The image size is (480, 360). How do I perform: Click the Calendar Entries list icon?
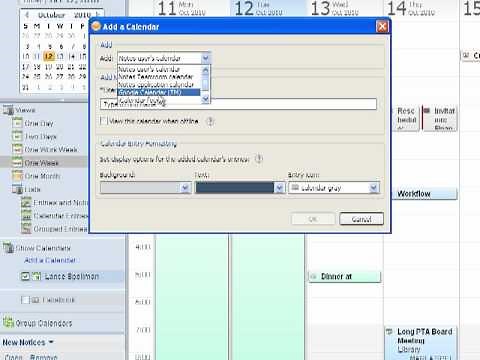point(26,215)
